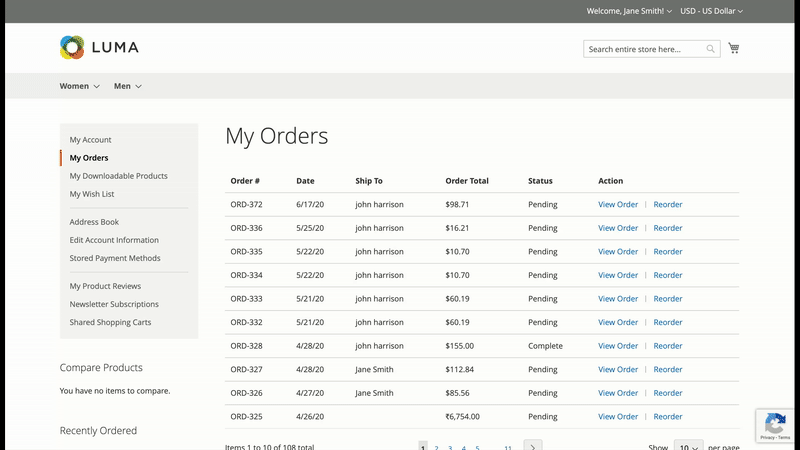View Order for ORD-333
This screenshot has height=450, width=800.
pos(618,298)
